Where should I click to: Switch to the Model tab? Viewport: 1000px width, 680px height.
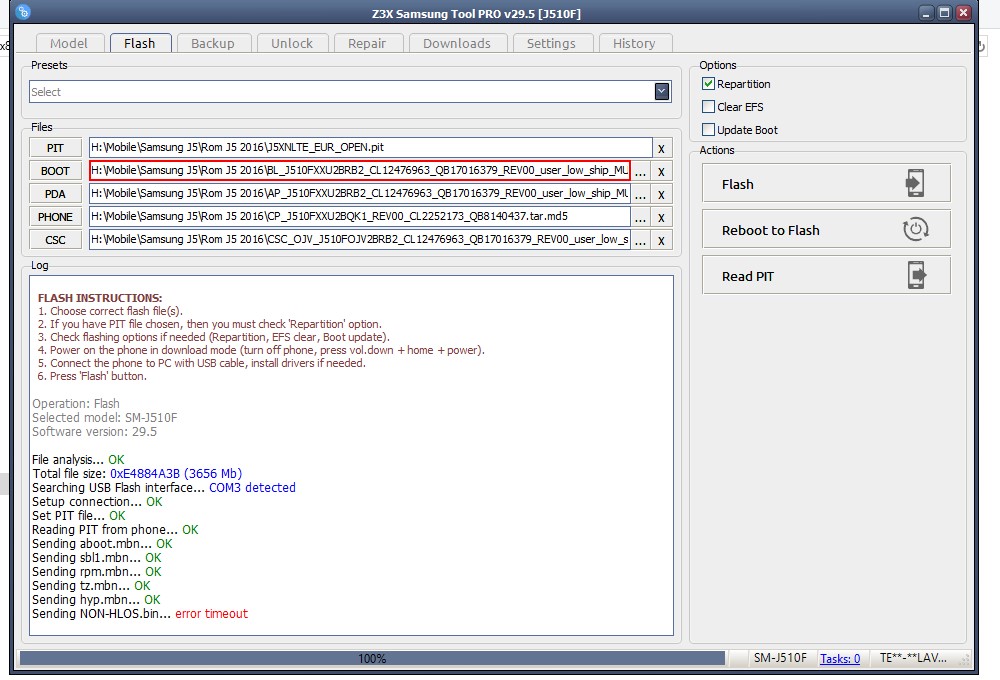click(69, 43)
